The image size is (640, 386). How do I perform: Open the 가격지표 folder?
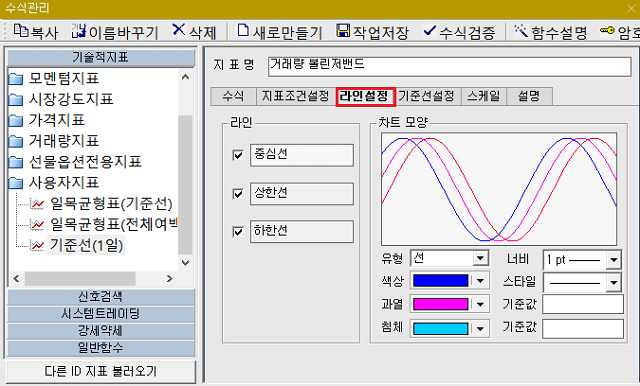click(47, 120)
